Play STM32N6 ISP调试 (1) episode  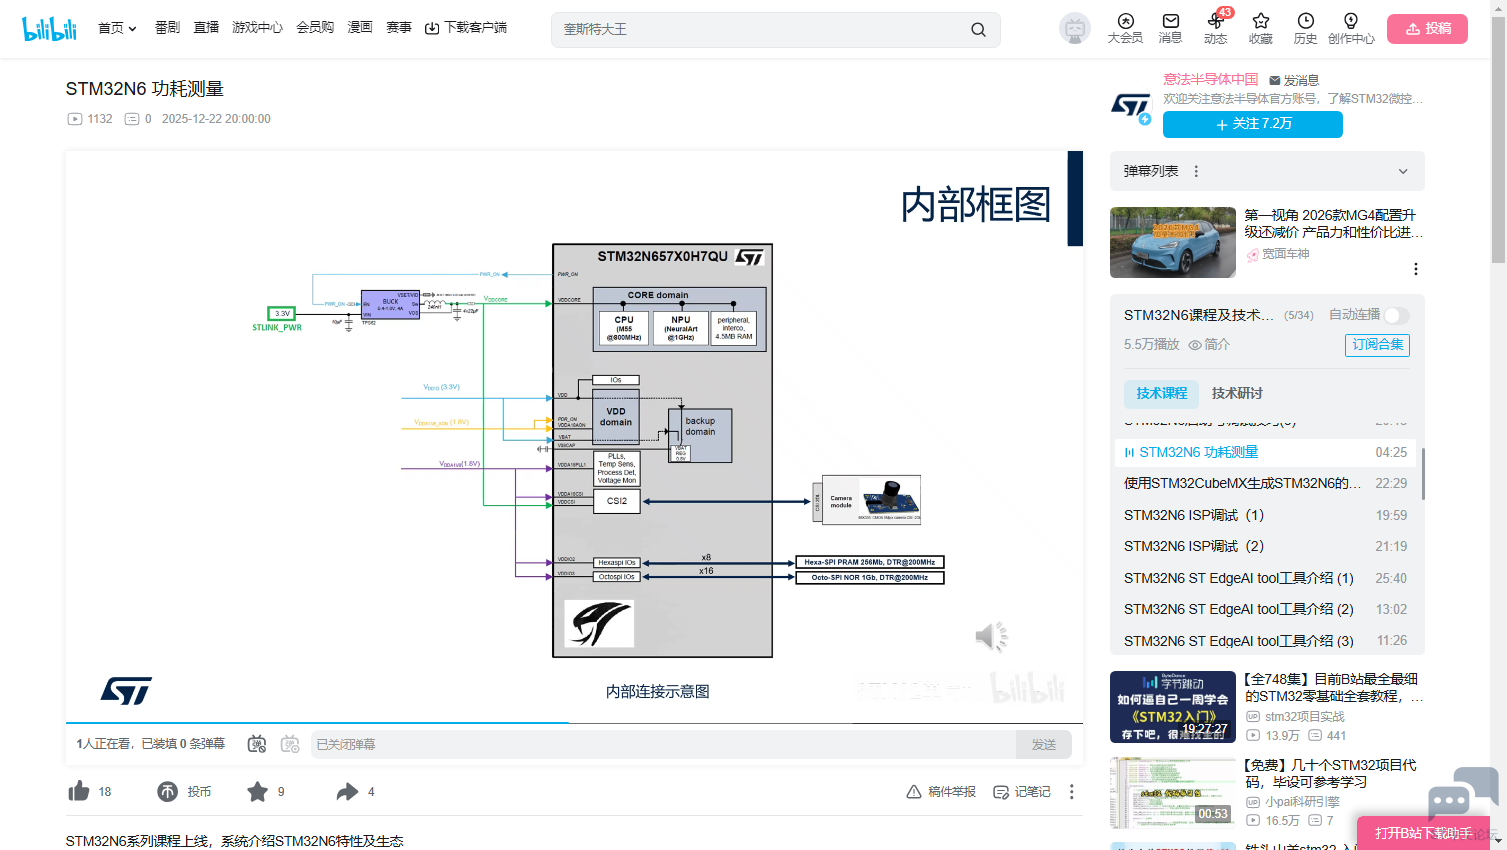tap(1265, 515)
